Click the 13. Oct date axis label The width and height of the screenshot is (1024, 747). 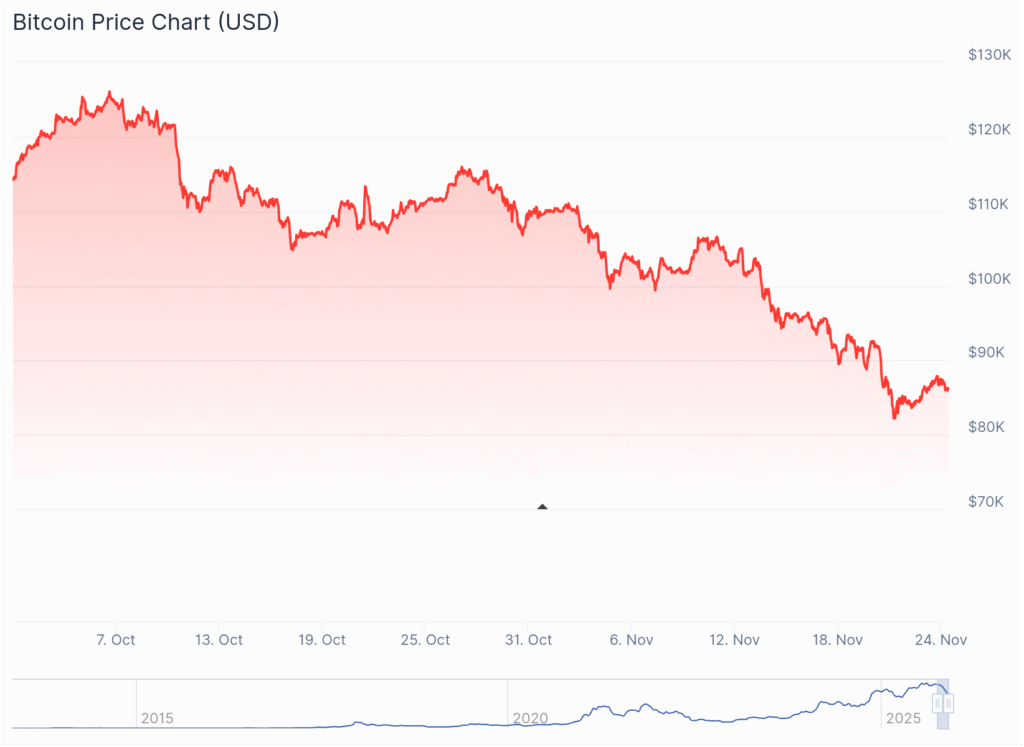pyautogui.click(x=218, y=640)
